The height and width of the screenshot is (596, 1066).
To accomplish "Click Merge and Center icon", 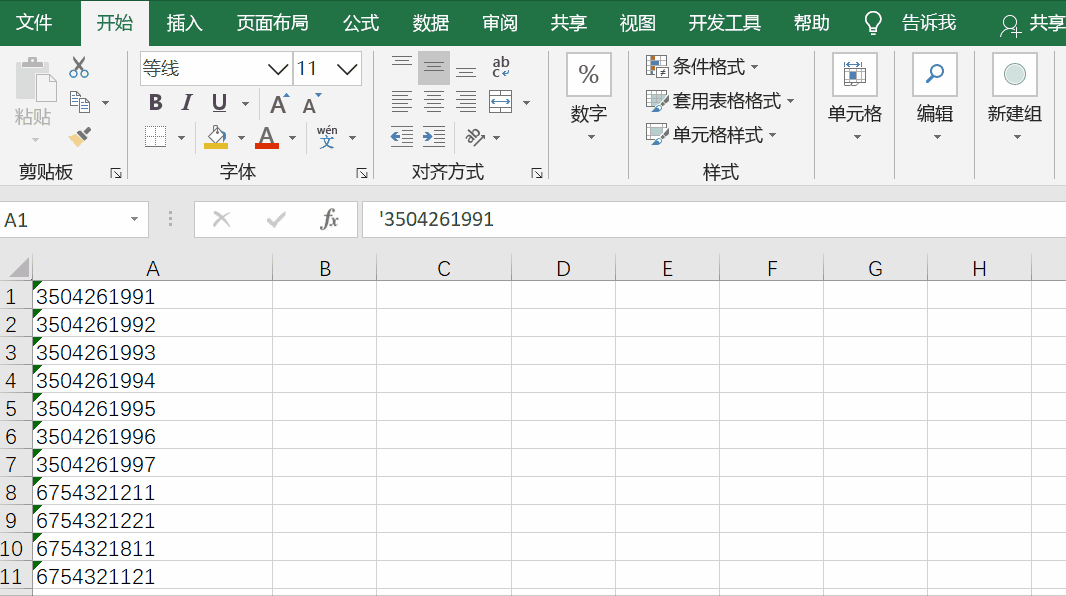I will coord(500,103).
